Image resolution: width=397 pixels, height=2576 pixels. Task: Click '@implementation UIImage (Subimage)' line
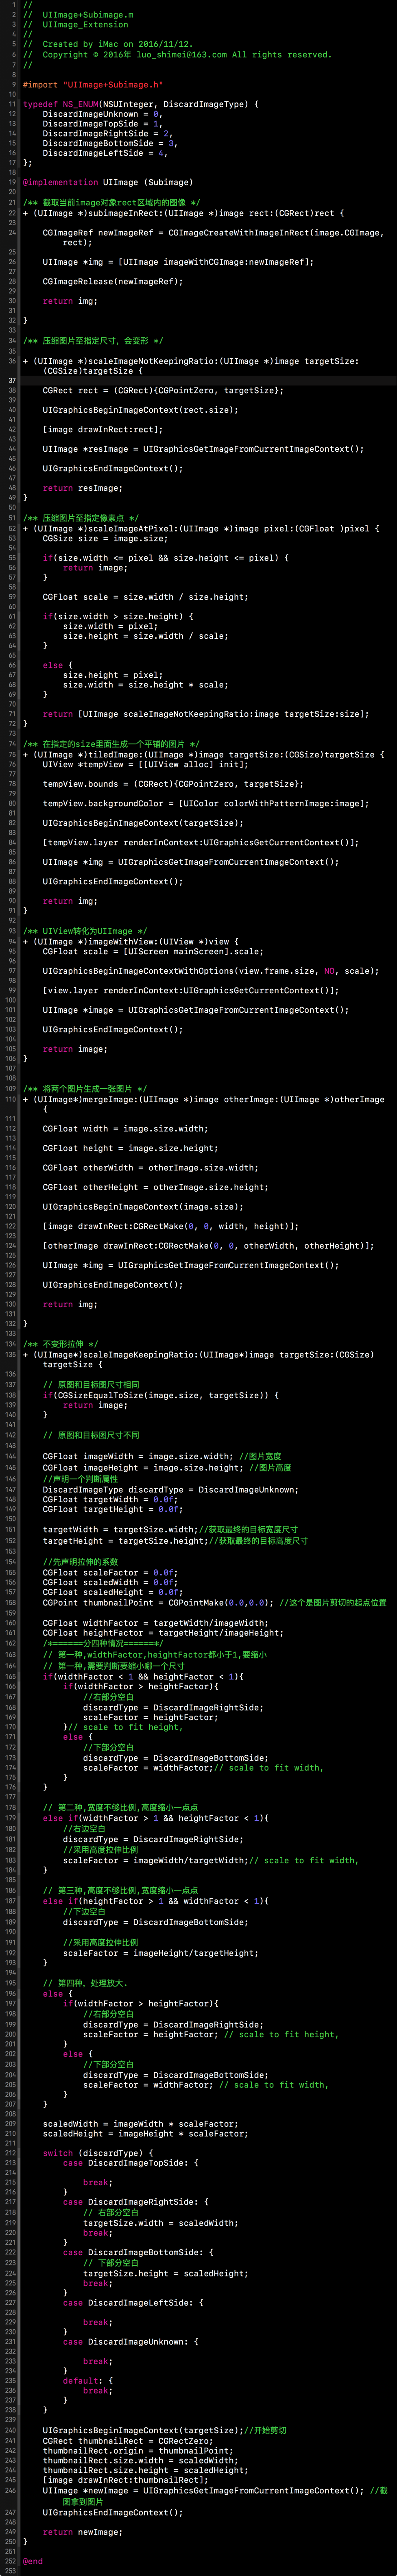click(108, 182)
